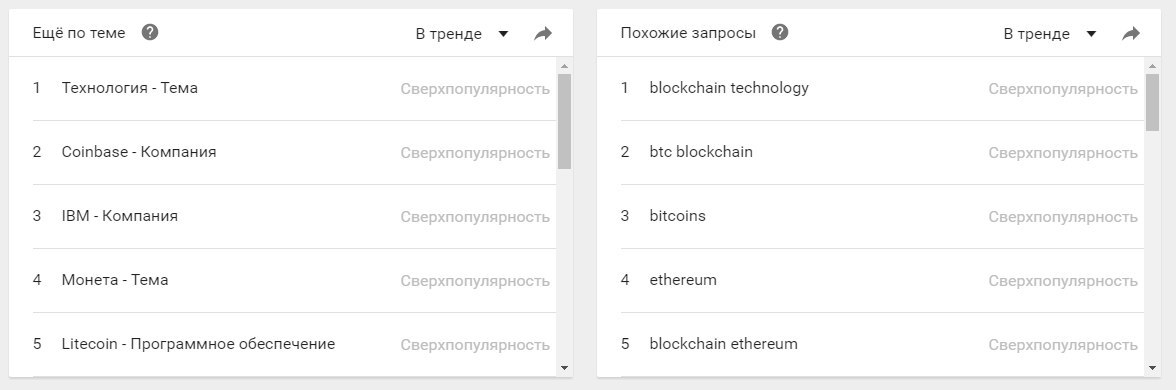Open bitcoins related query

click(882, 217)
